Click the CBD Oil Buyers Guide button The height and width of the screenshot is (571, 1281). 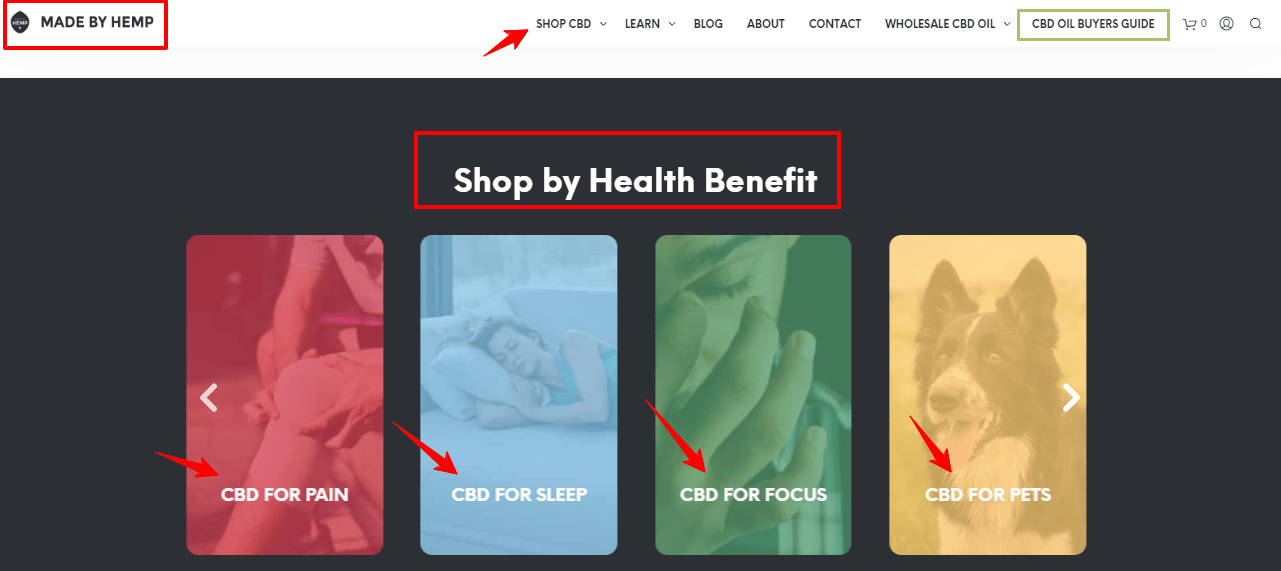point(1093,25)
